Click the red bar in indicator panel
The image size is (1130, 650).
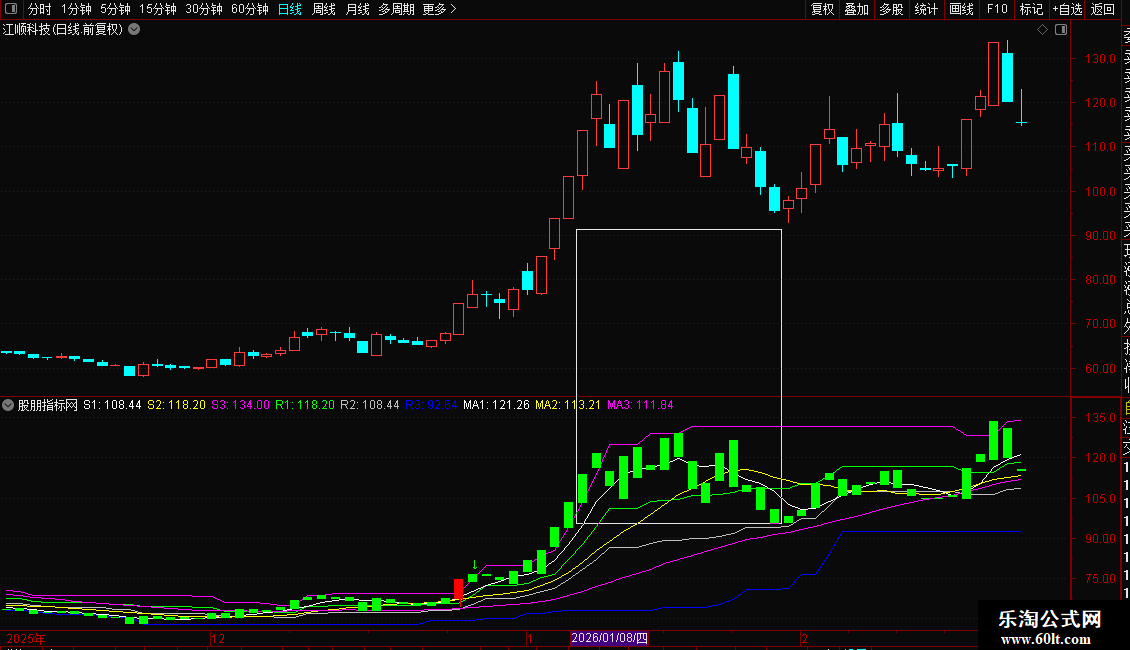pos(458,589)
